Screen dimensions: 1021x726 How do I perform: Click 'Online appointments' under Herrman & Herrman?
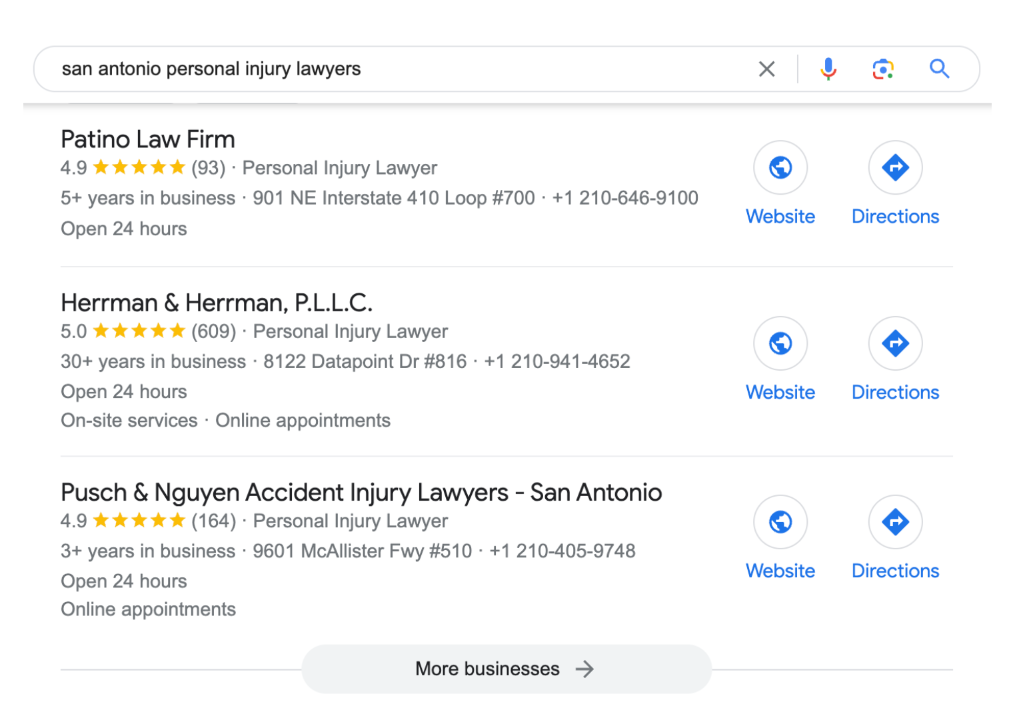[303, 421]
